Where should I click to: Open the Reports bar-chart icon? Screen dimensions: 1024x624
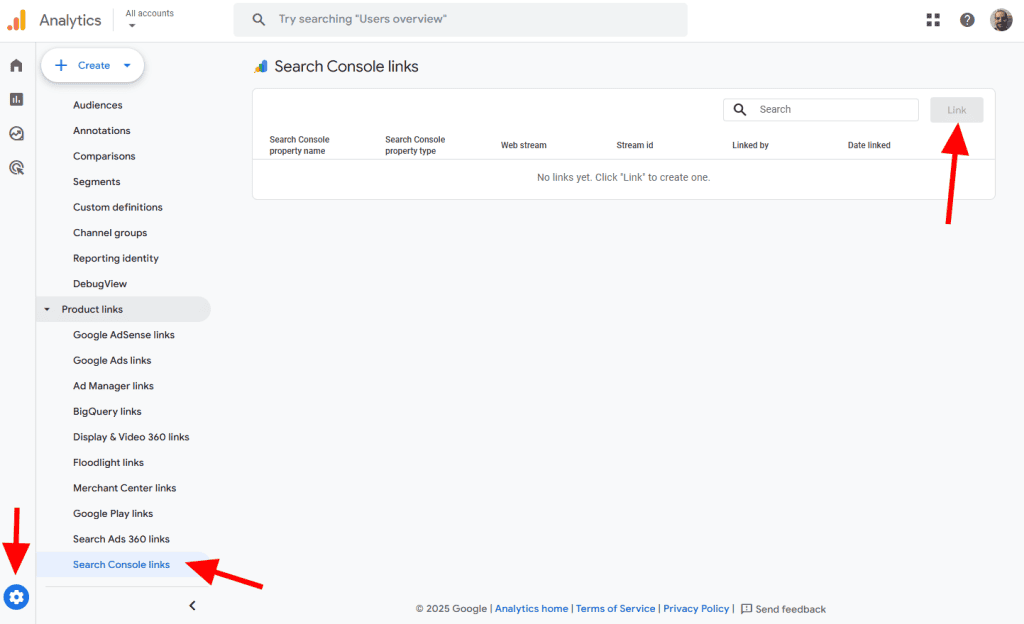[16, 99]
